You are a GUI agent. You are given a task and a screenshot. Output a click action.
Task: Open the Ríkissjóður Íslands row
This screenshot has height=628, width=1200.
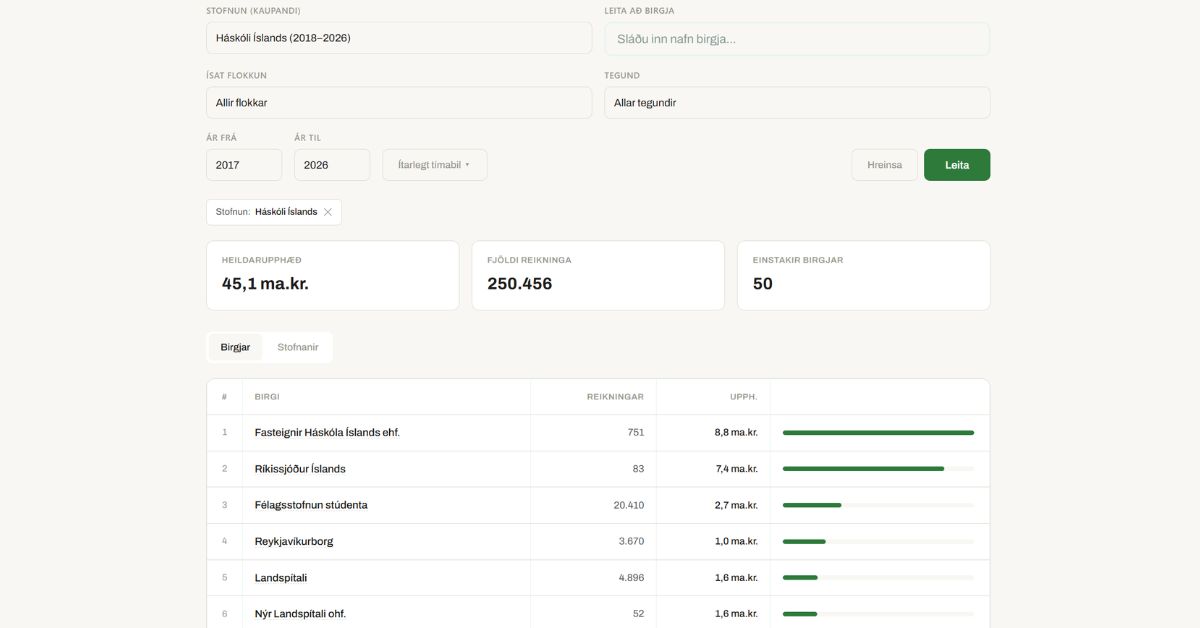coord(300,469)
